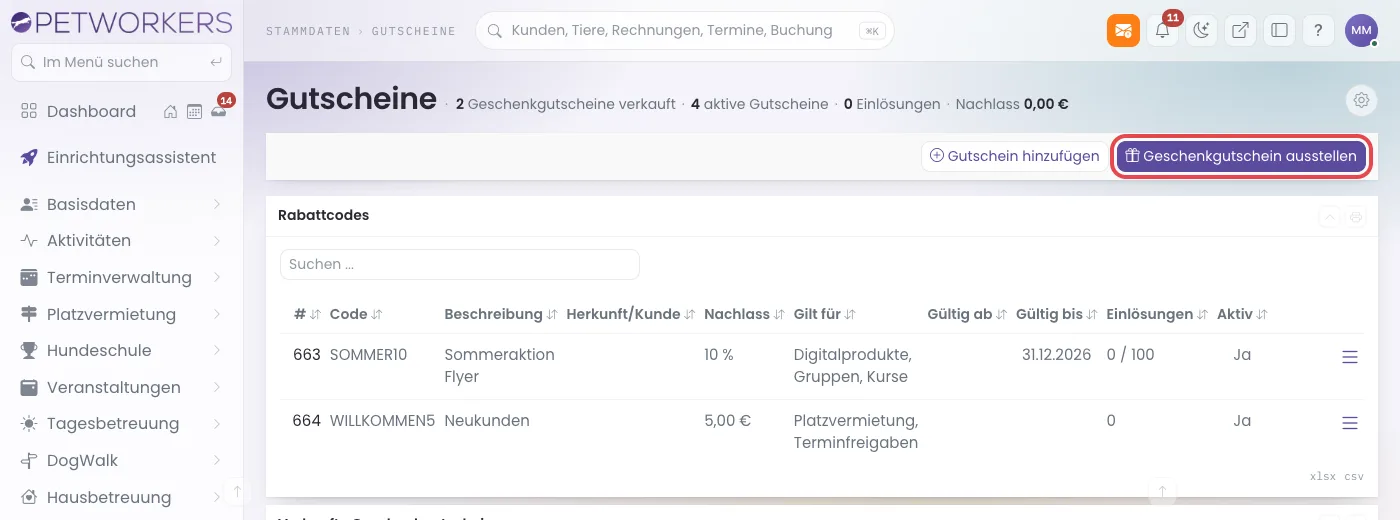Click Gutschein hinzufügen button
This screenshot has height=520, width=1400.
[1014, 156]
